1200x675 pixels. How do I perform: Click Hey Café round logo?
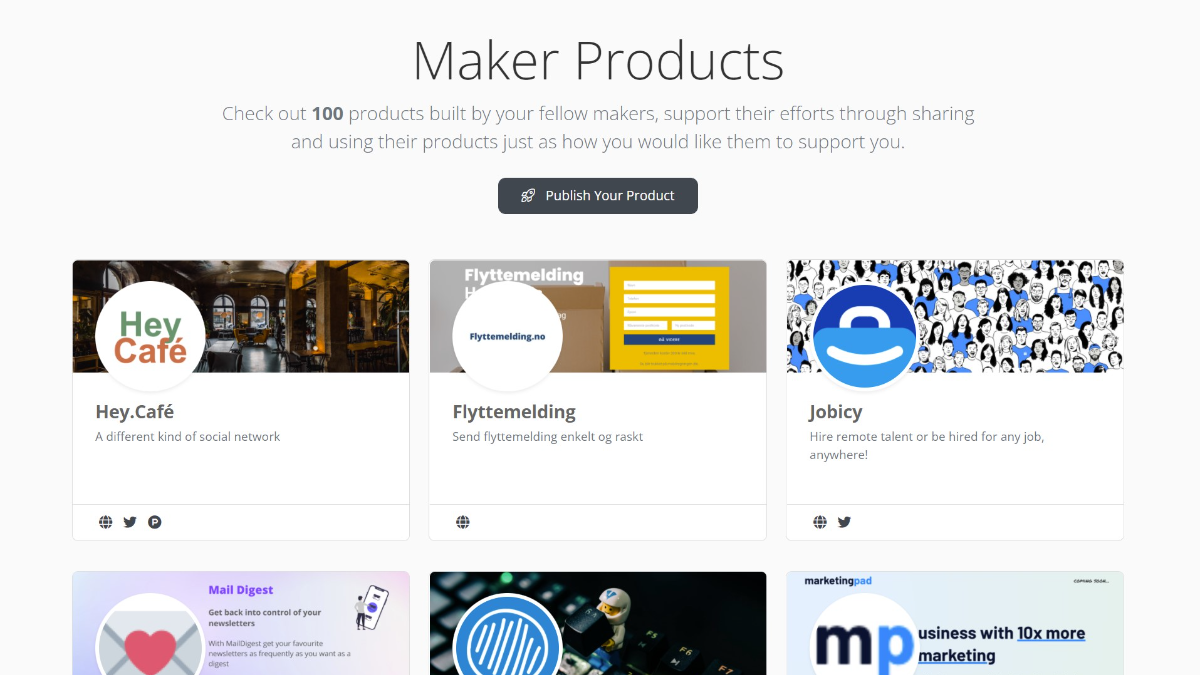(x=150, y=337)
